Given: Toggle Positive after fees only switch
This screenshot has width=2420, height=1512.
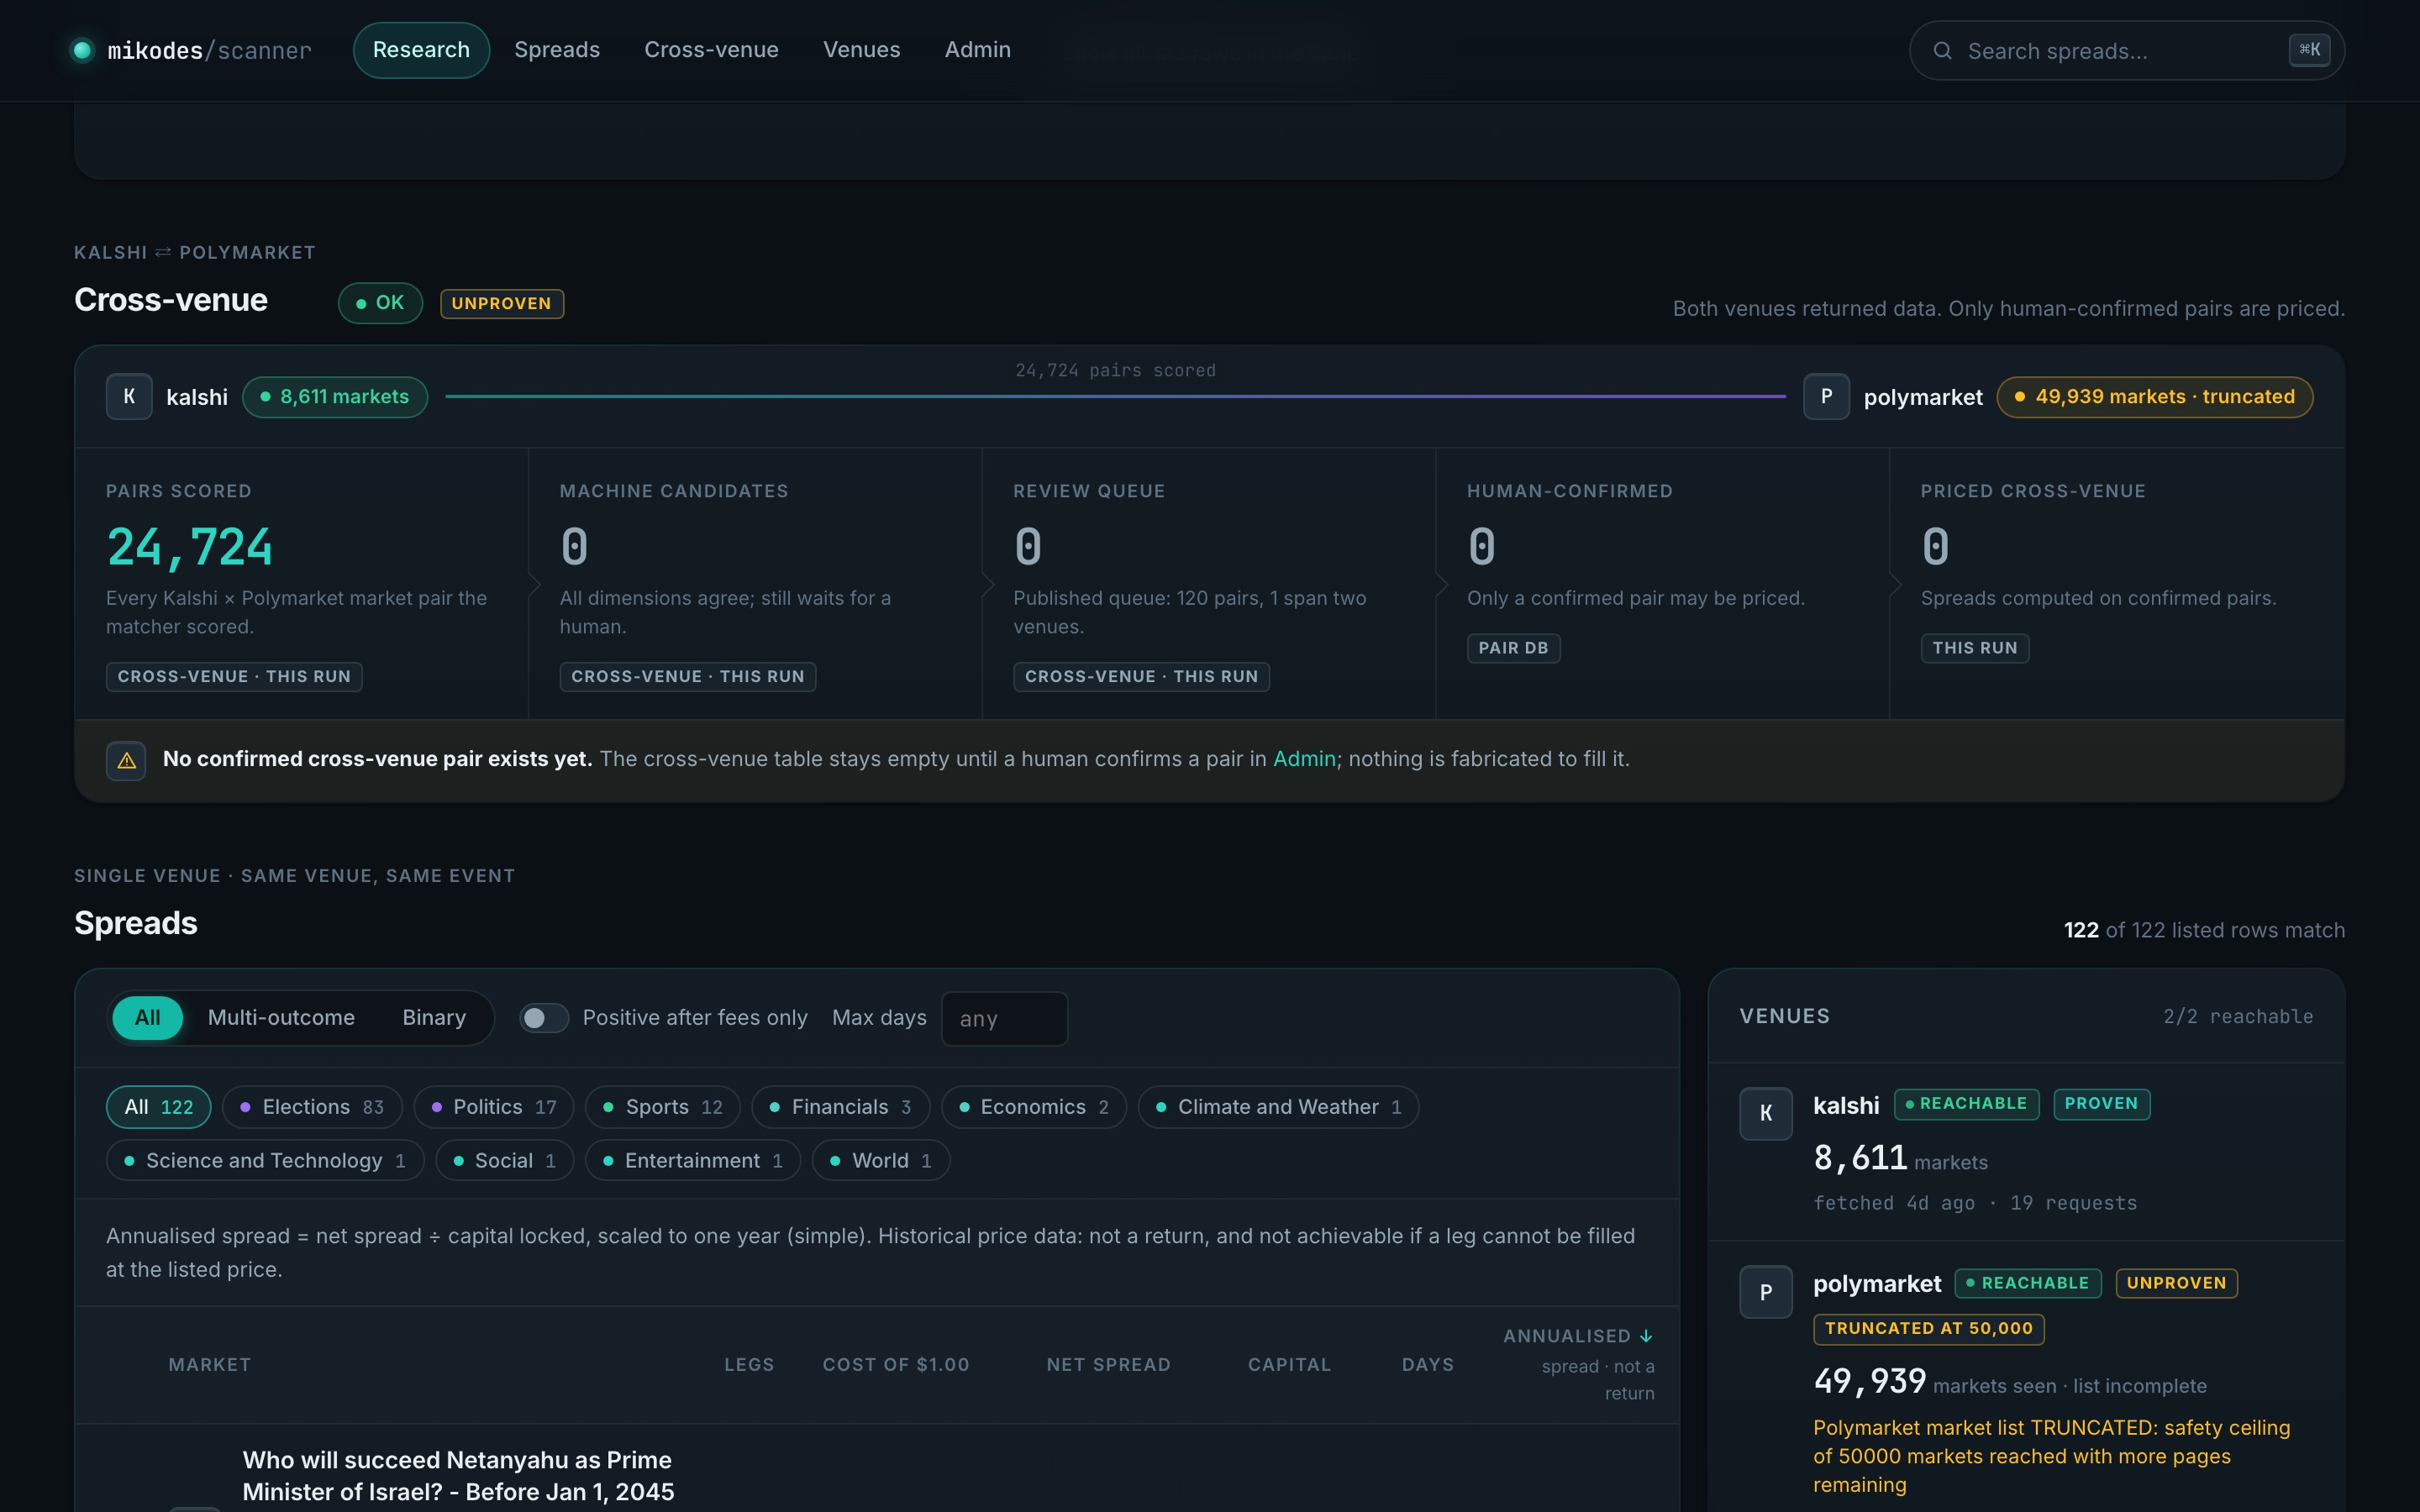Looking at the screenshot, I should pyautogui.click(x=544, y=1018).
